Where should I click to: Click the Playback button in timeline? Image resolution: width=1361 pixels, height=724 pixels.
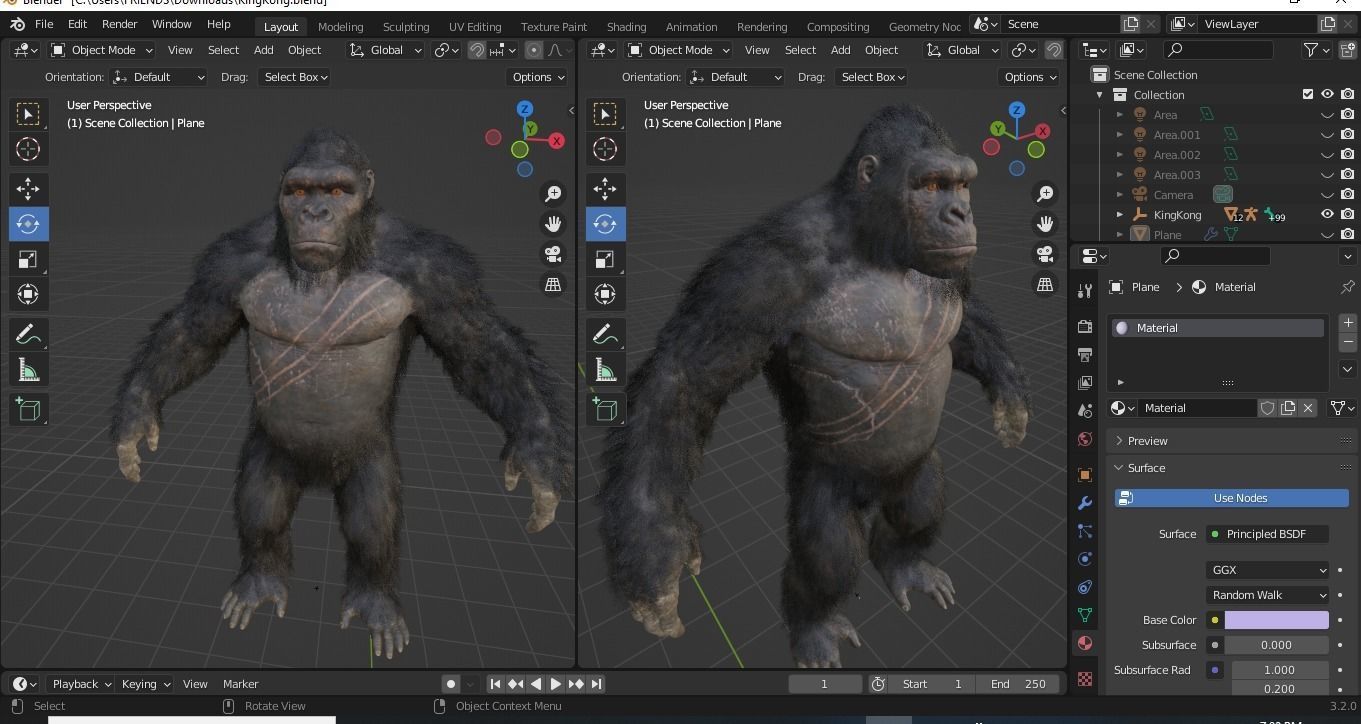tap(82, 684)
